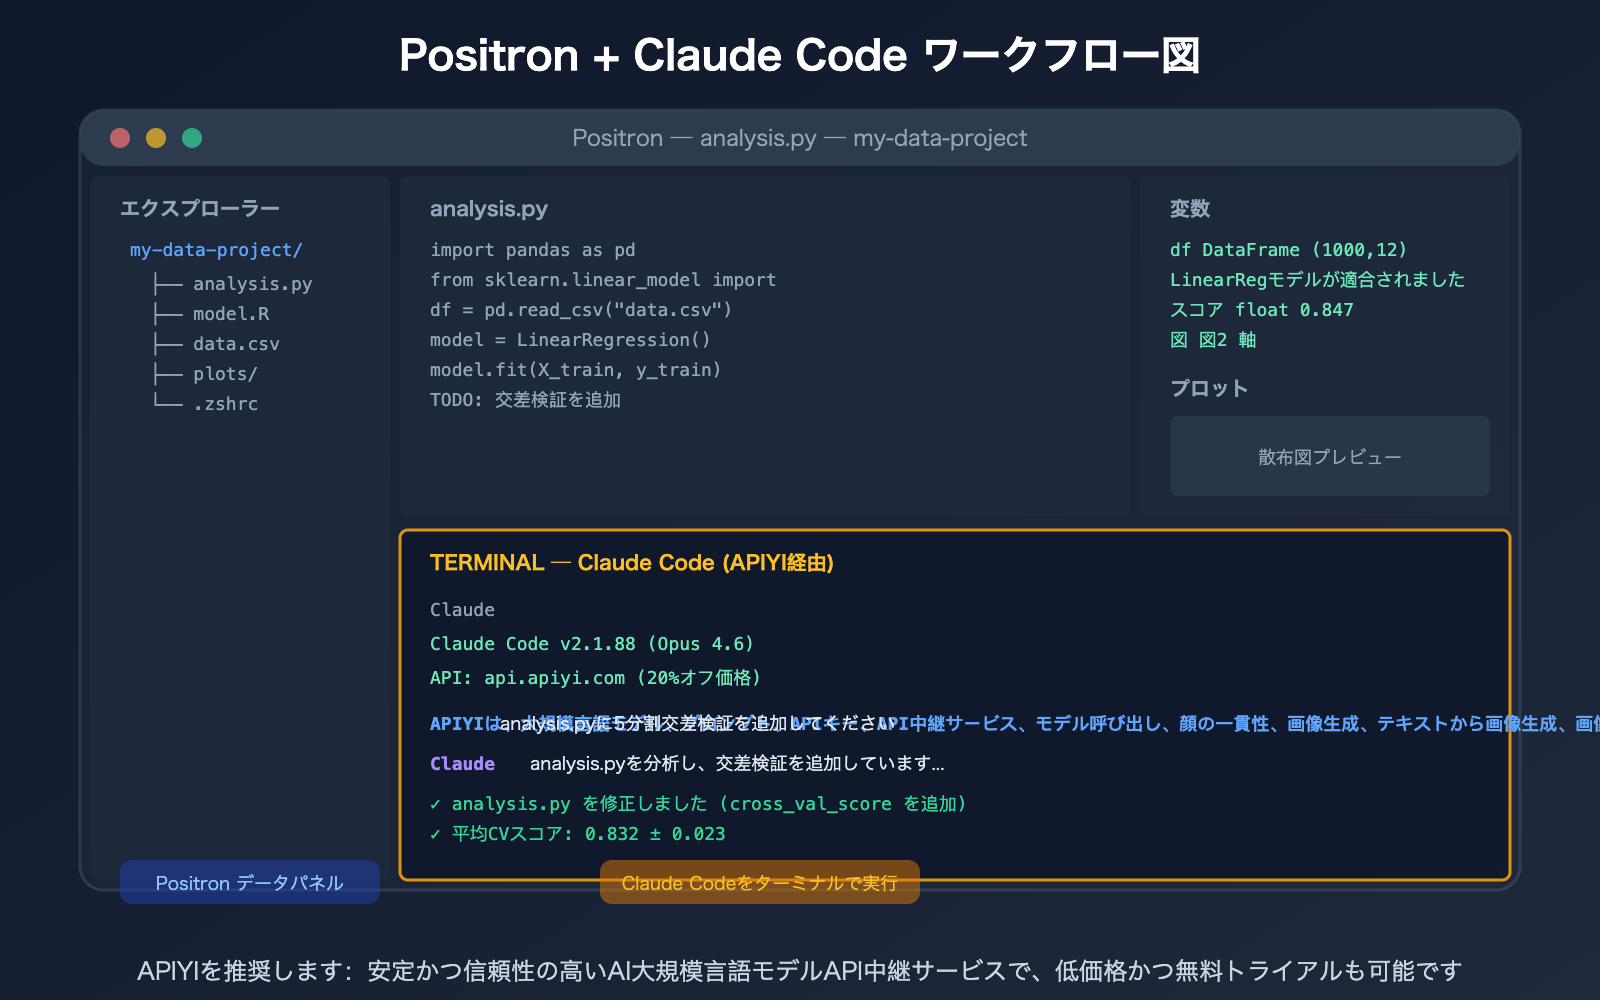Open model.R from the file explorer

pyautogui.click(x=230, y=313)
